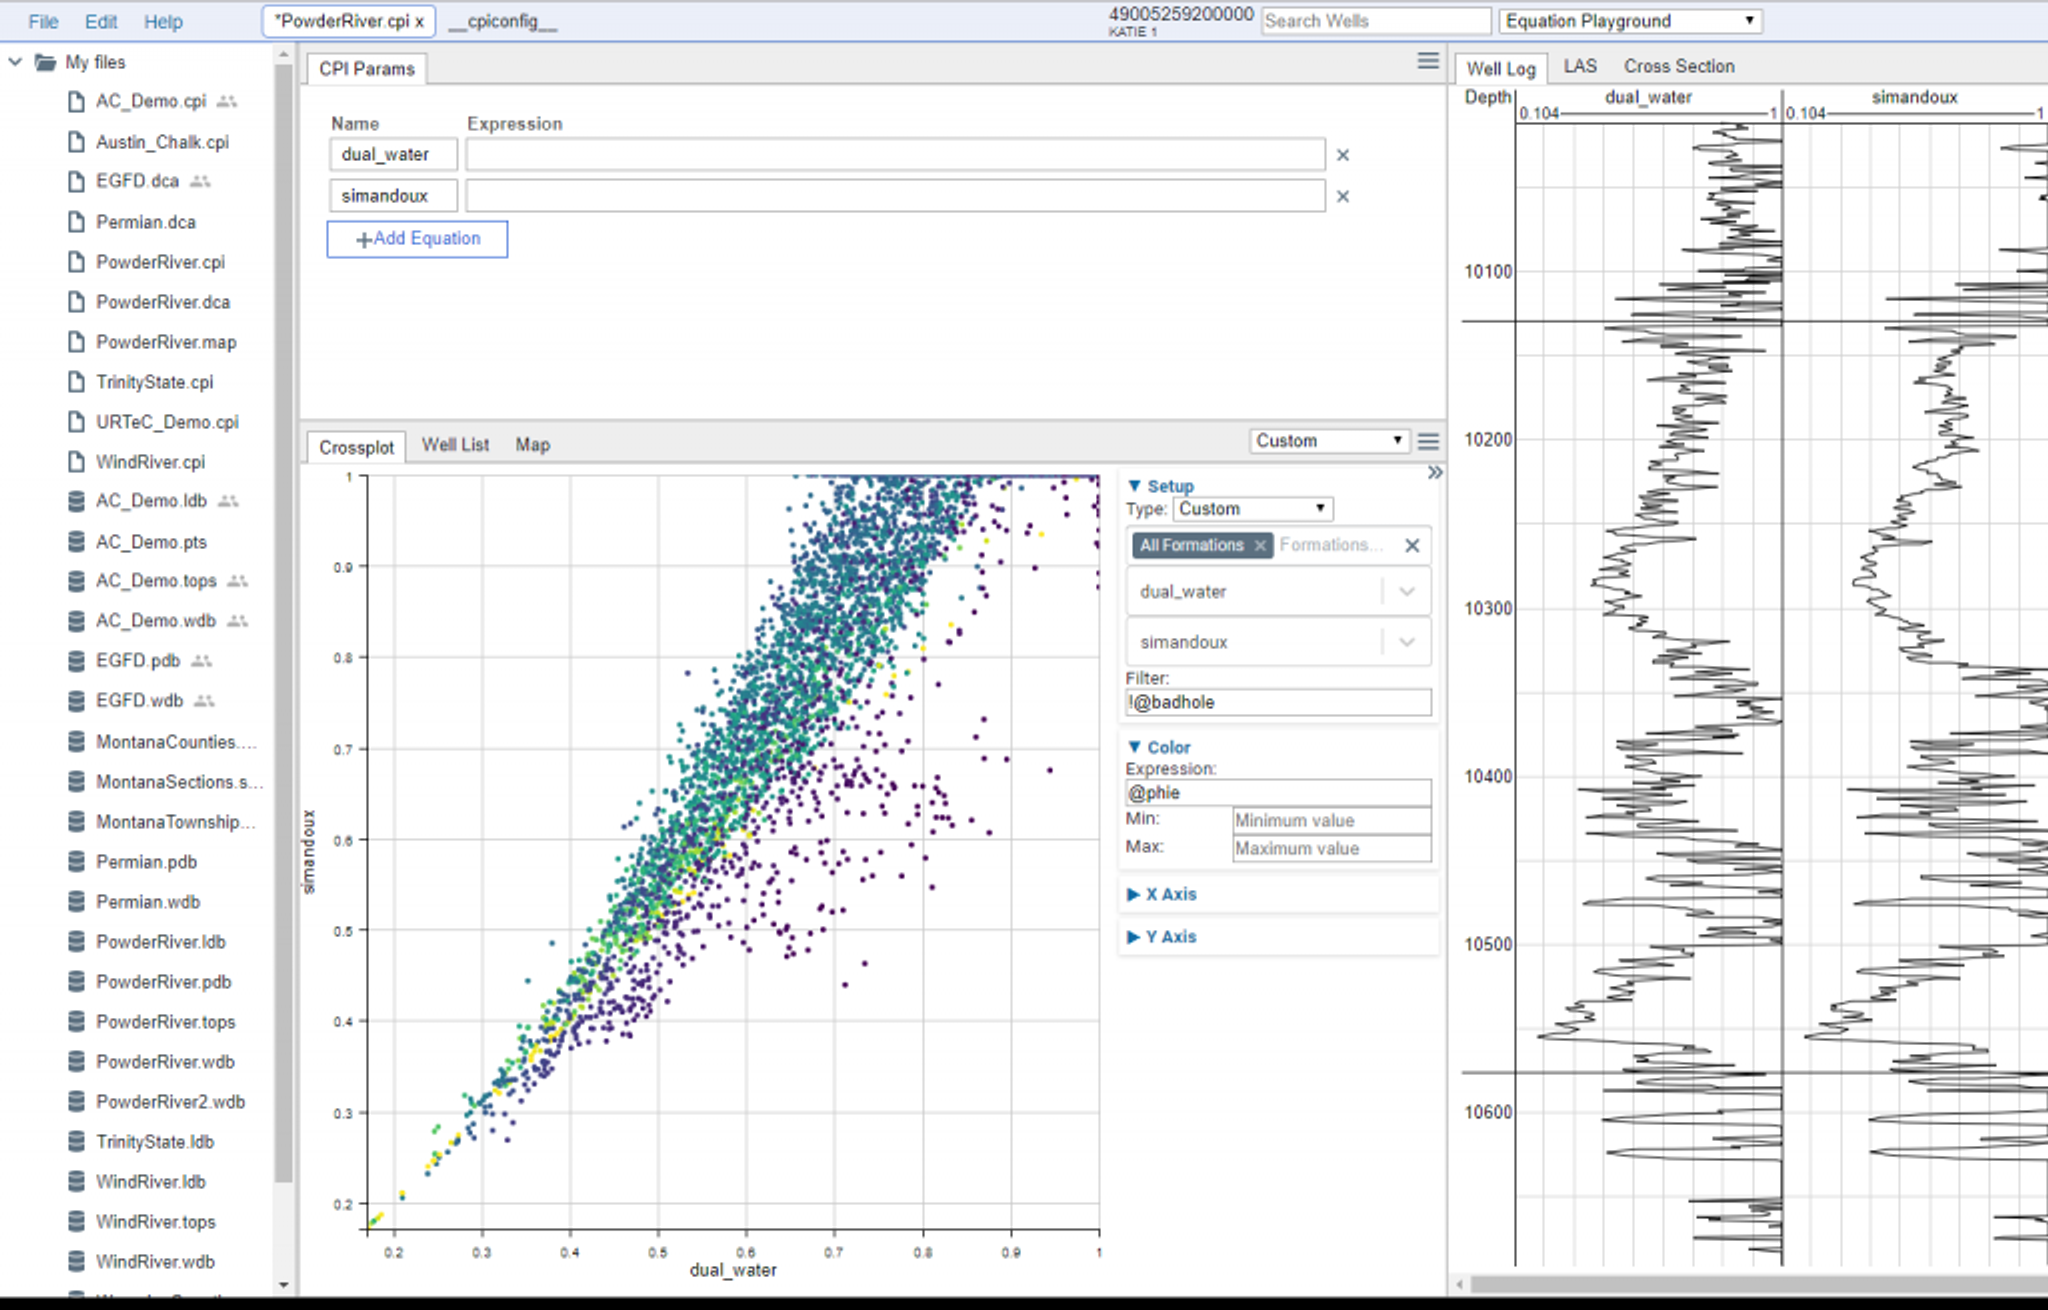
Task: Switch to the Well List tab
Action: [x=455, y=445]
